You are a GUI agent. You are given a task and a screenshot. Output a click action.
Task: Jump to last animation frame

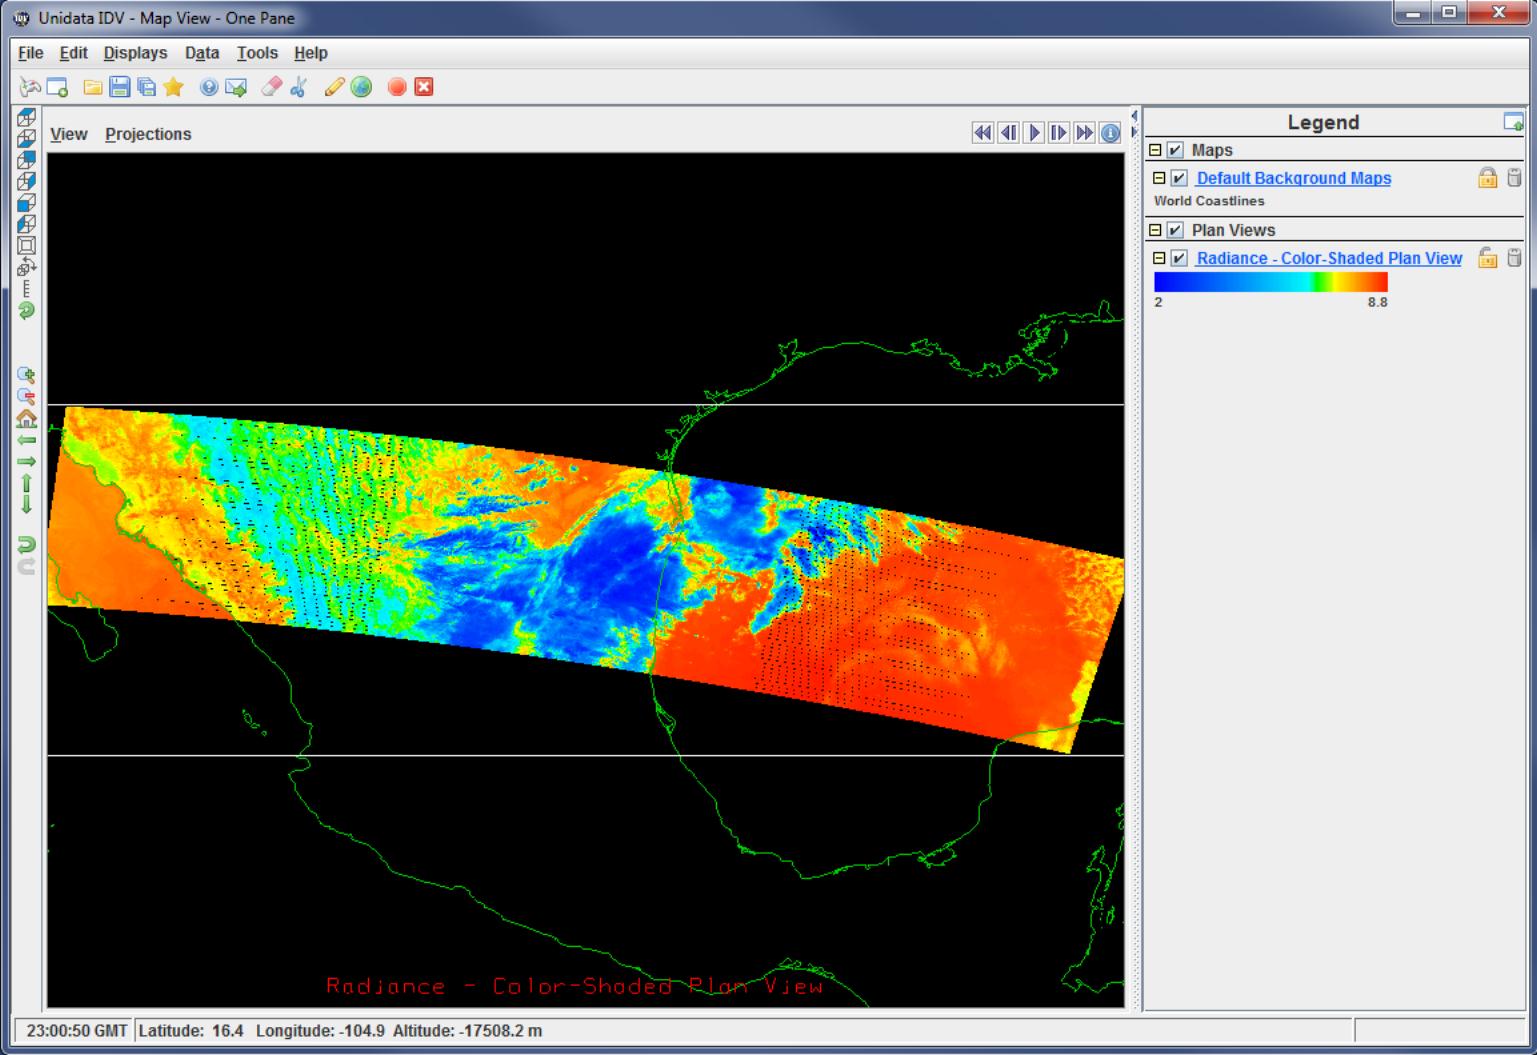pos(1084,133)
